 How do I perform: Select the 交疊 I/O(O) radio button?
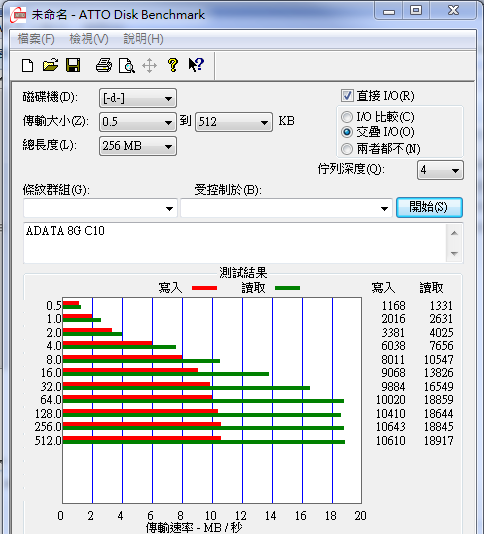pos(347,132)
